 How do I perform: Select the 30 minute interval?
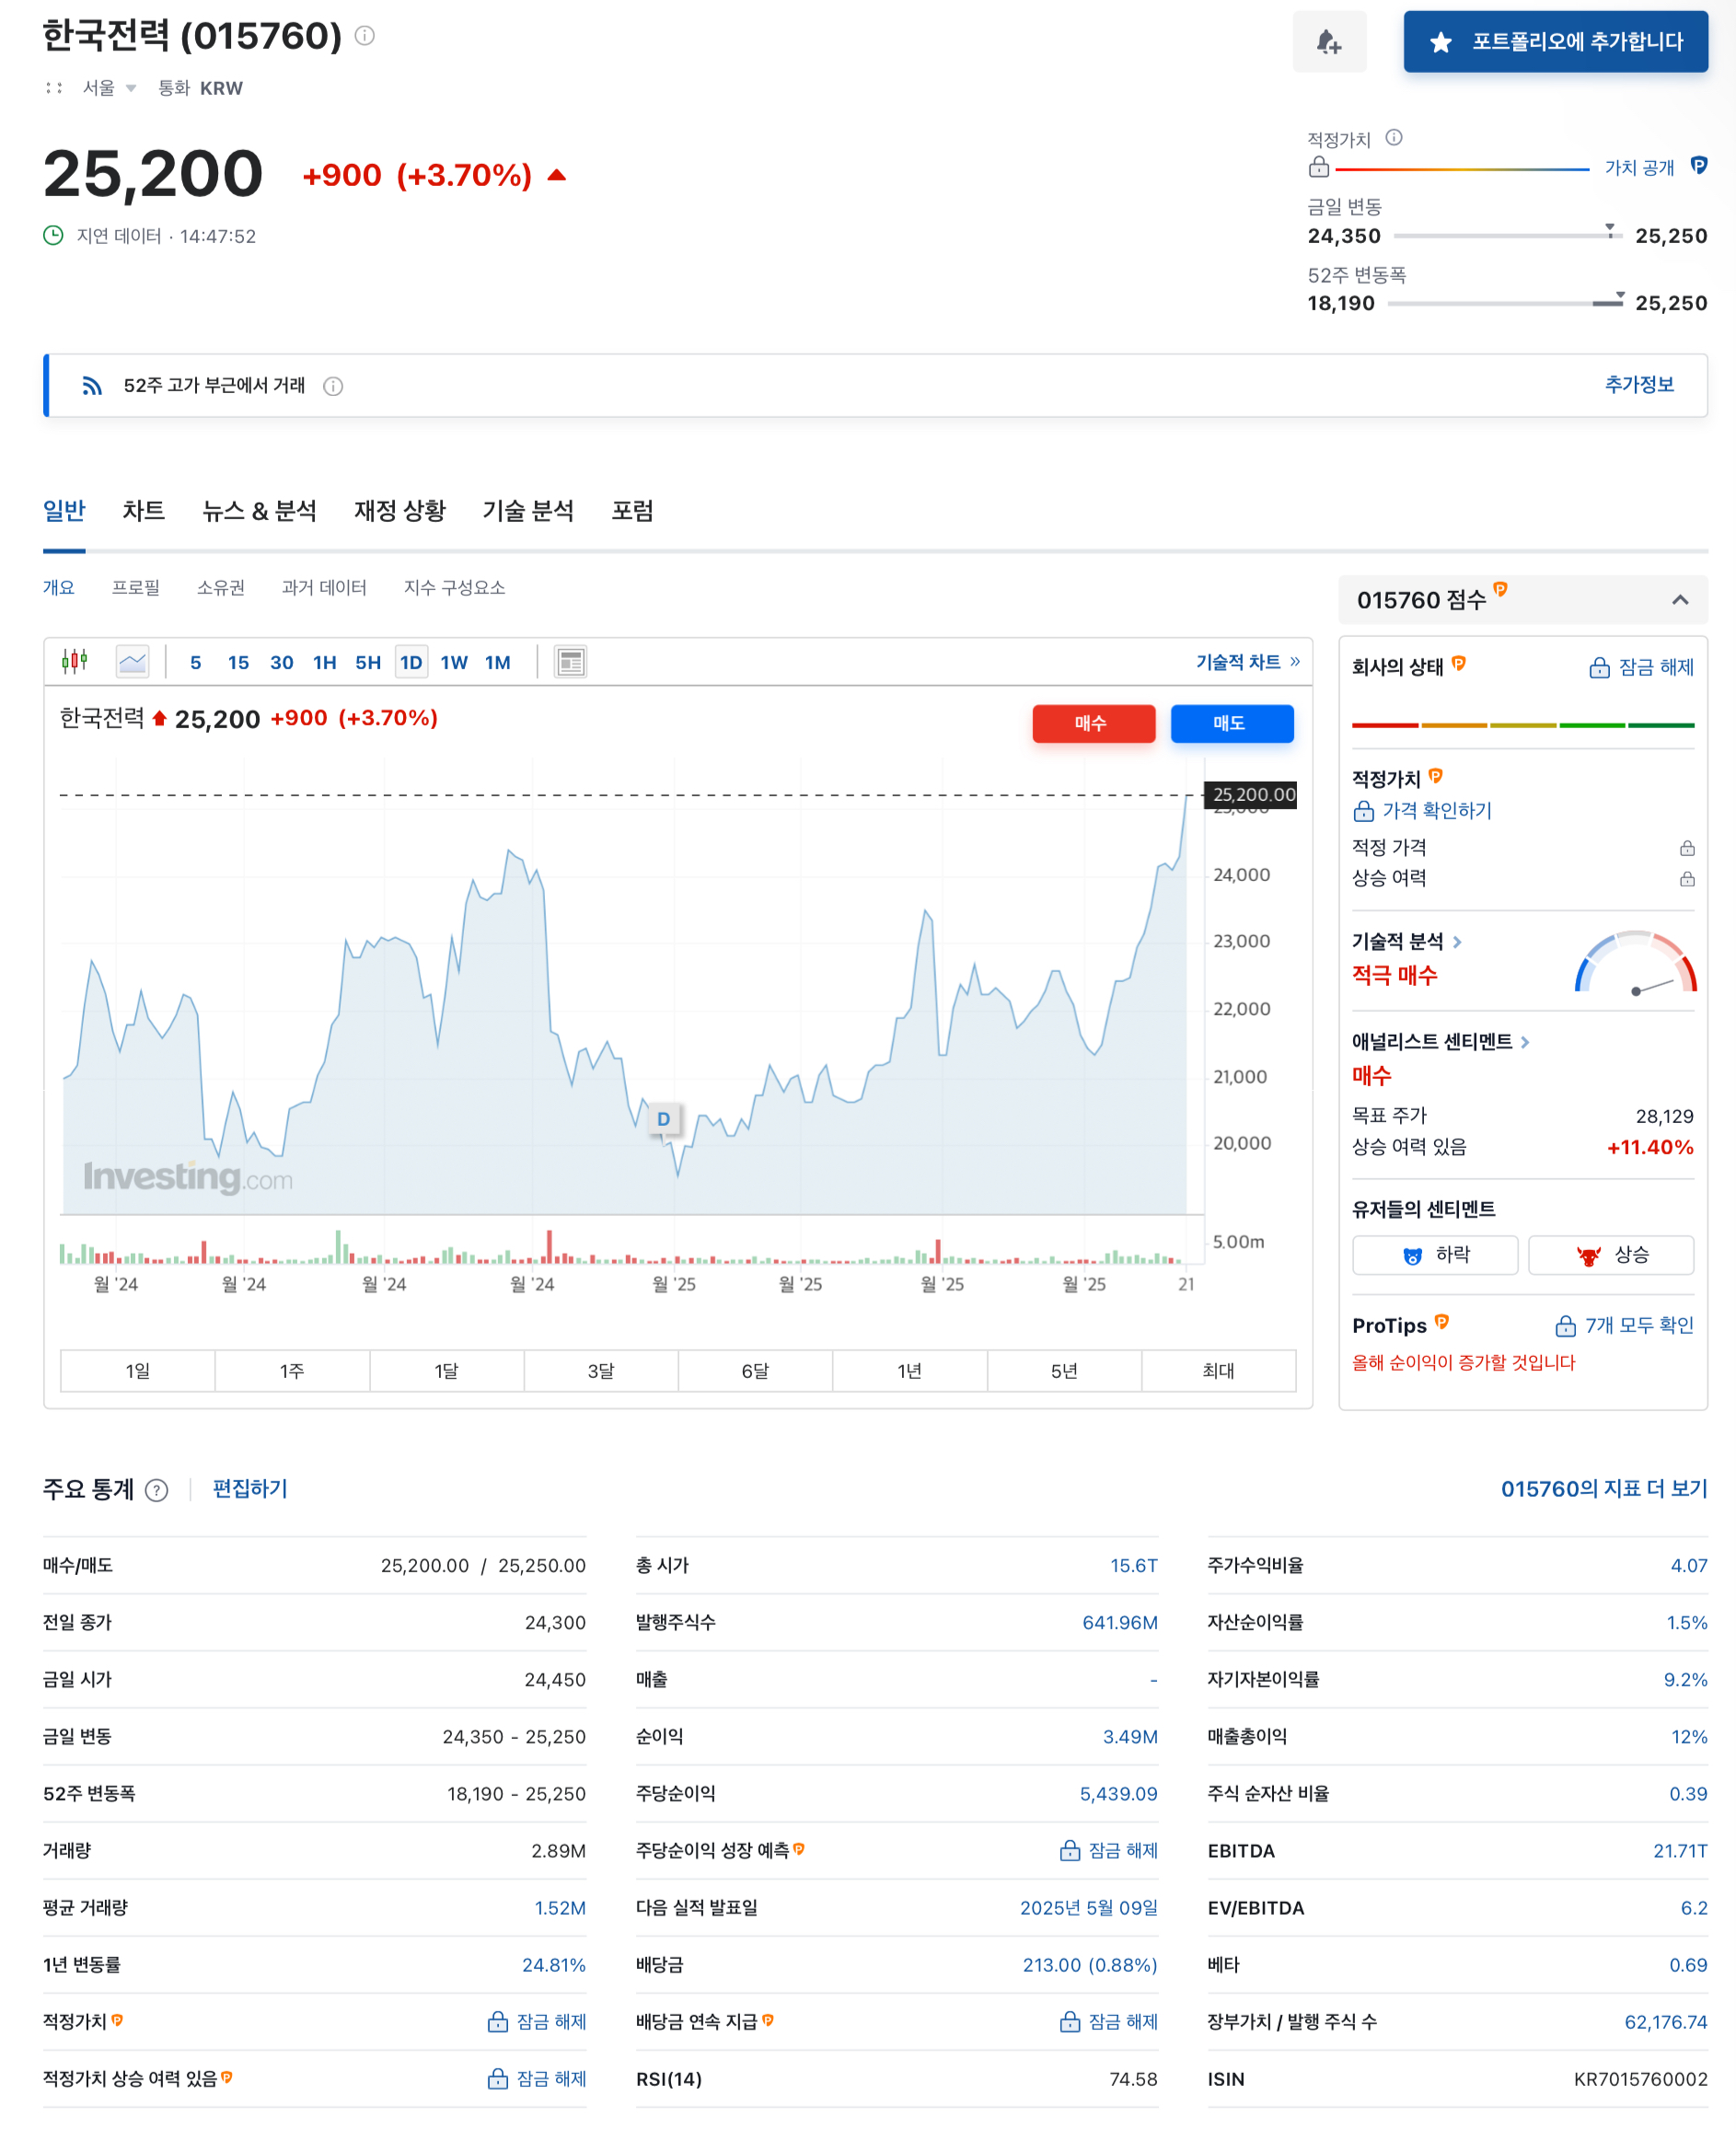point(282,663)
